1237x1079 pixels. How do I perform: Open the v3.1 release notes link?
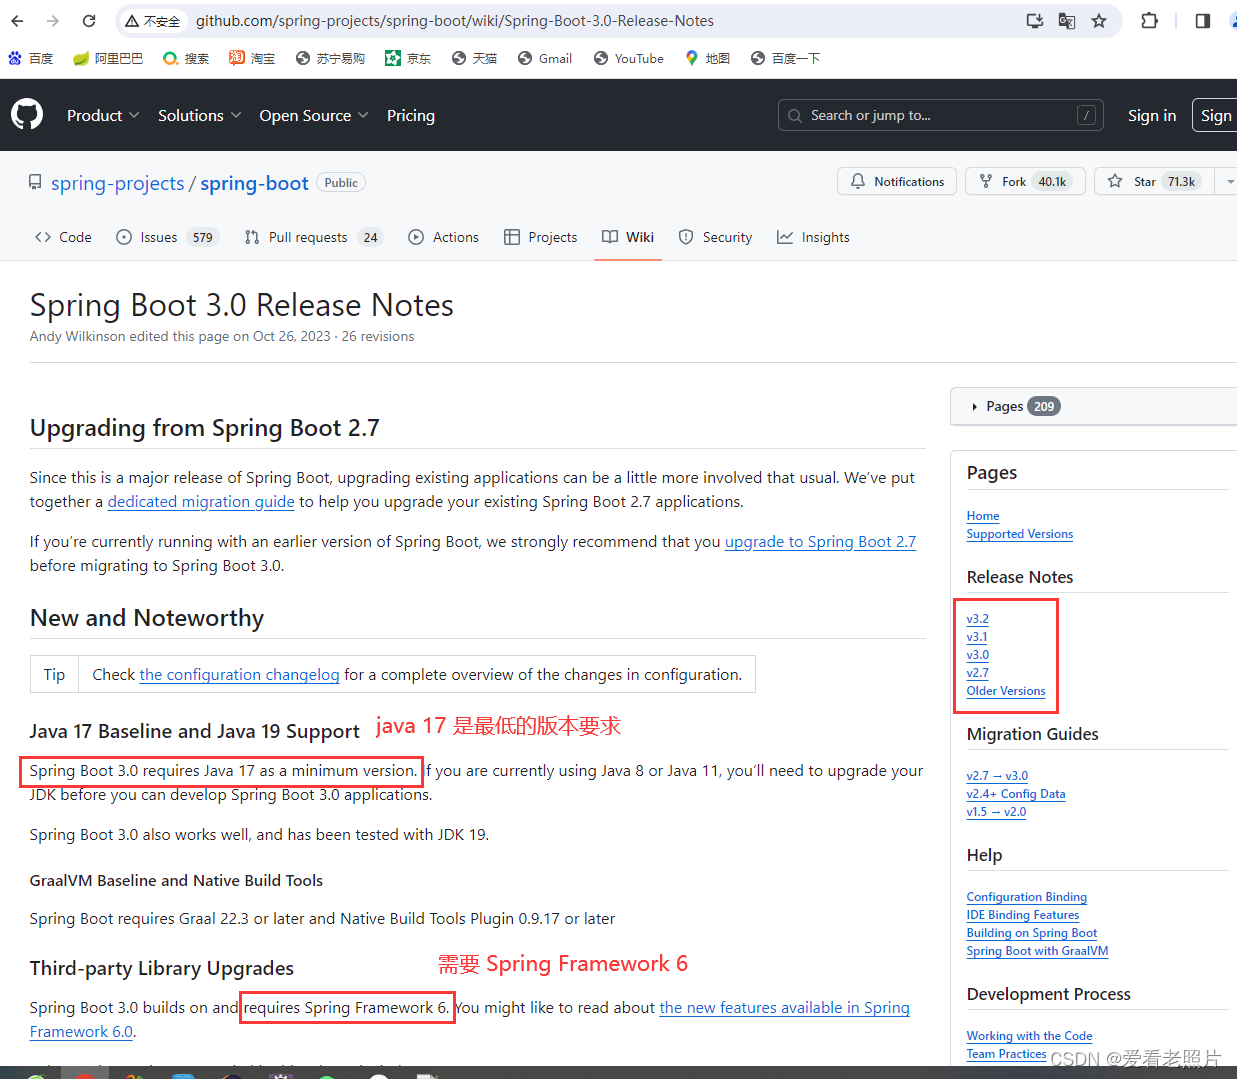pyautogui.click(x=977, y=637)
